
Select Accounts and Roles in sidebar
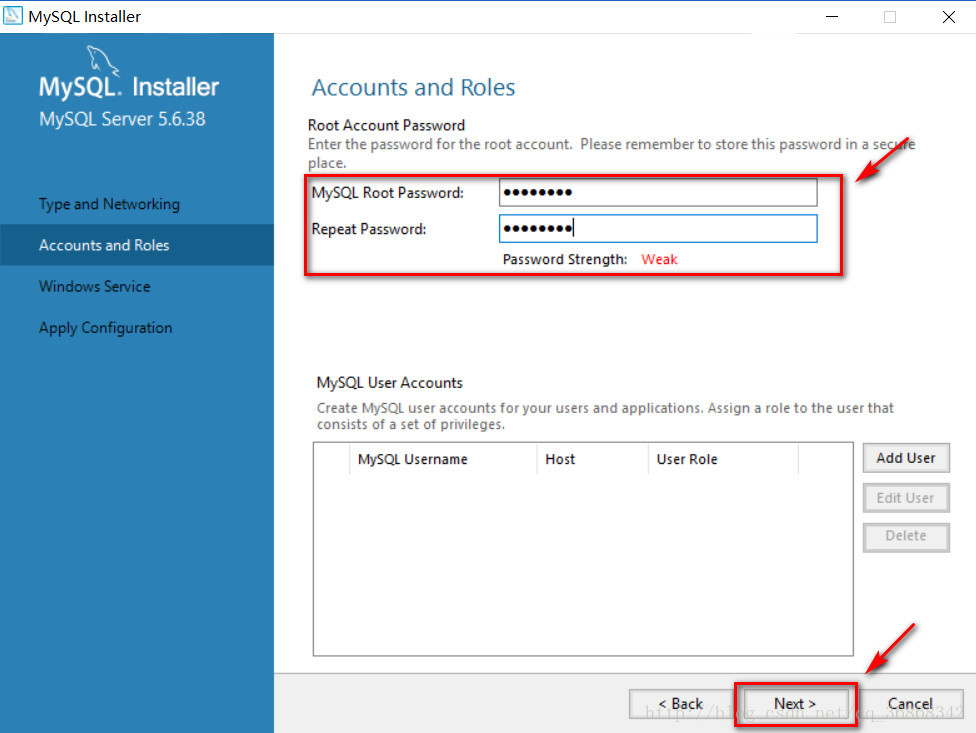tap(104, 245)
